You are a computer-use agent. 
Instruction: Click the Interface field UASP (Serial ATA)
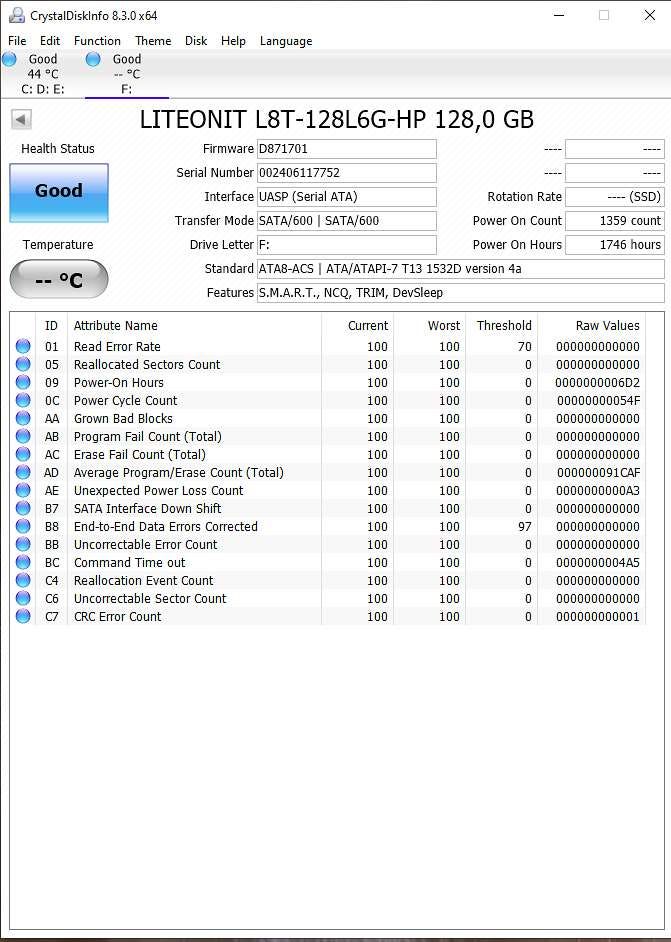click(347, 197)
